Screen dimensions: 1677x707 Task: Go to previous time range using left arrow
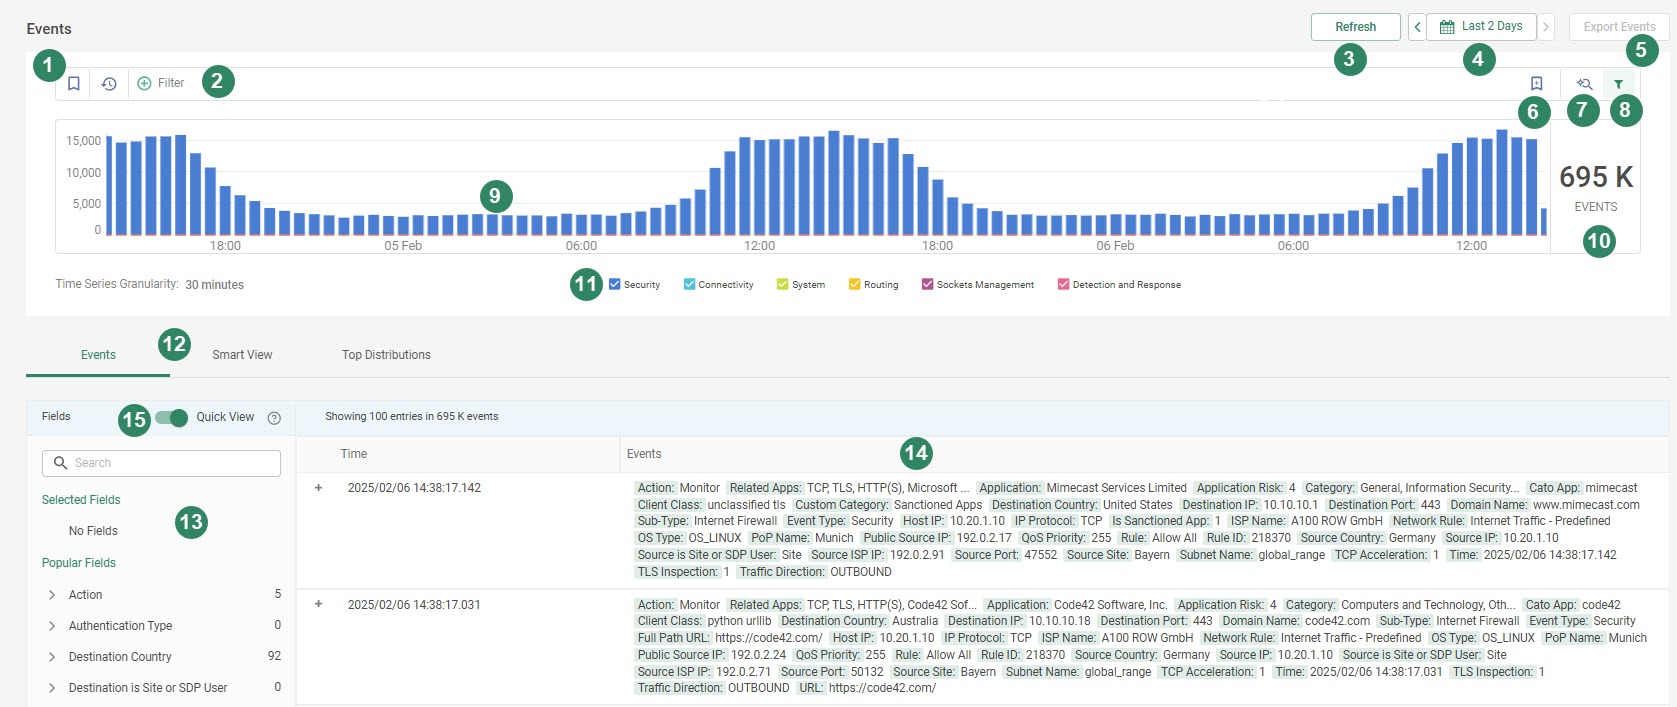coord(1417,27)
